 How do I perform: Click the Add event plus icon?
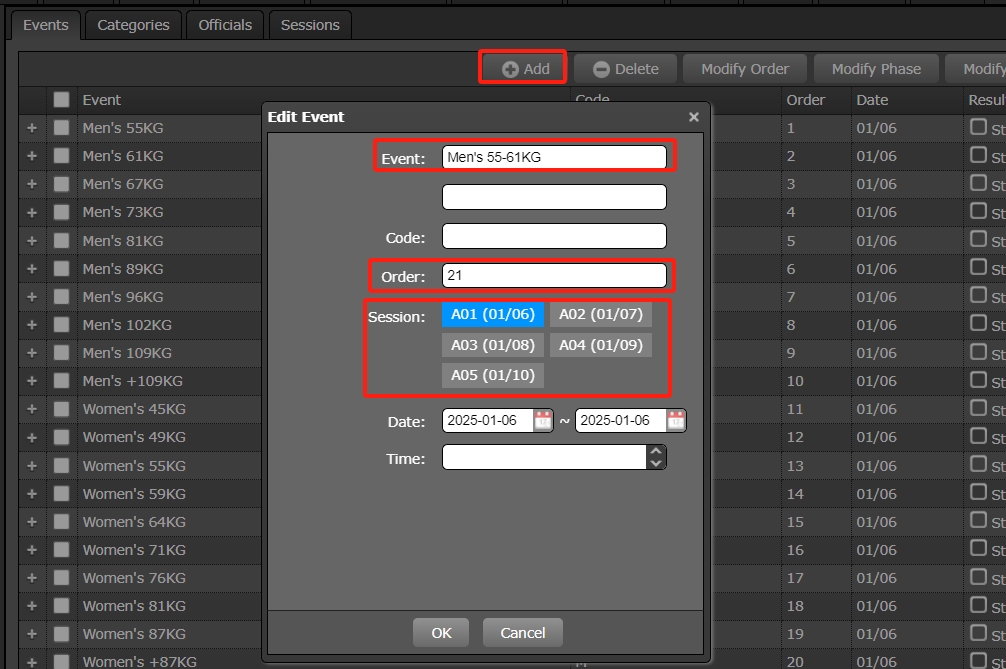pyautogui.click(x=510, y=69)
